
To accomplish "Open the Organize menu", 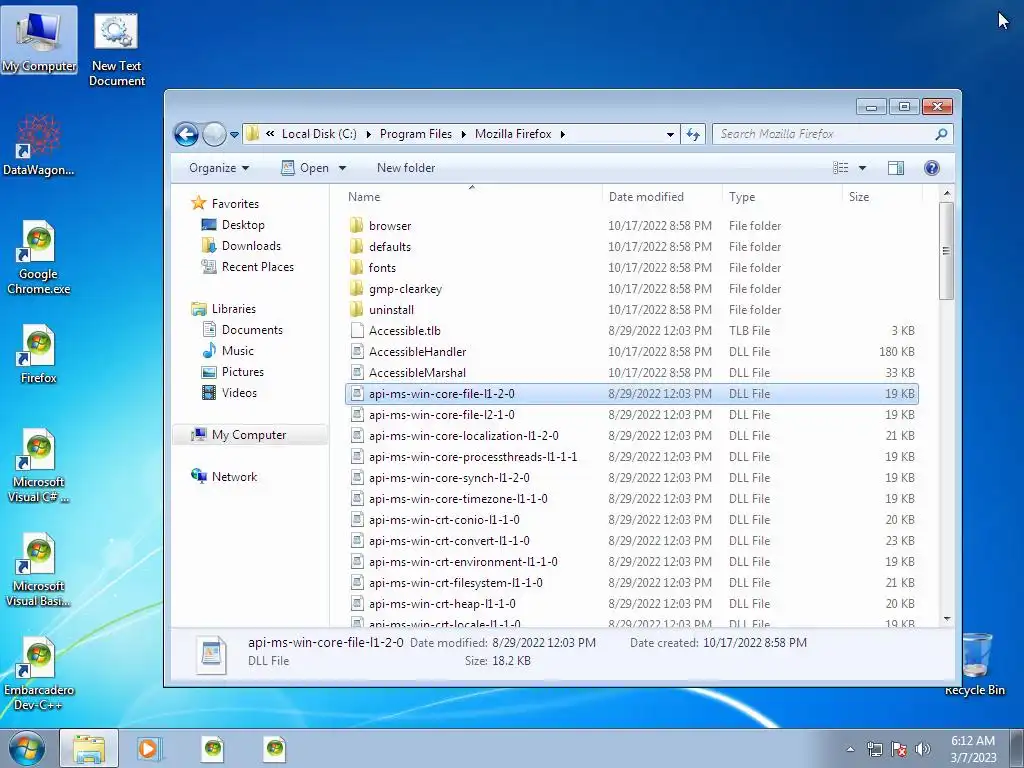I will (x=219, y=168).
